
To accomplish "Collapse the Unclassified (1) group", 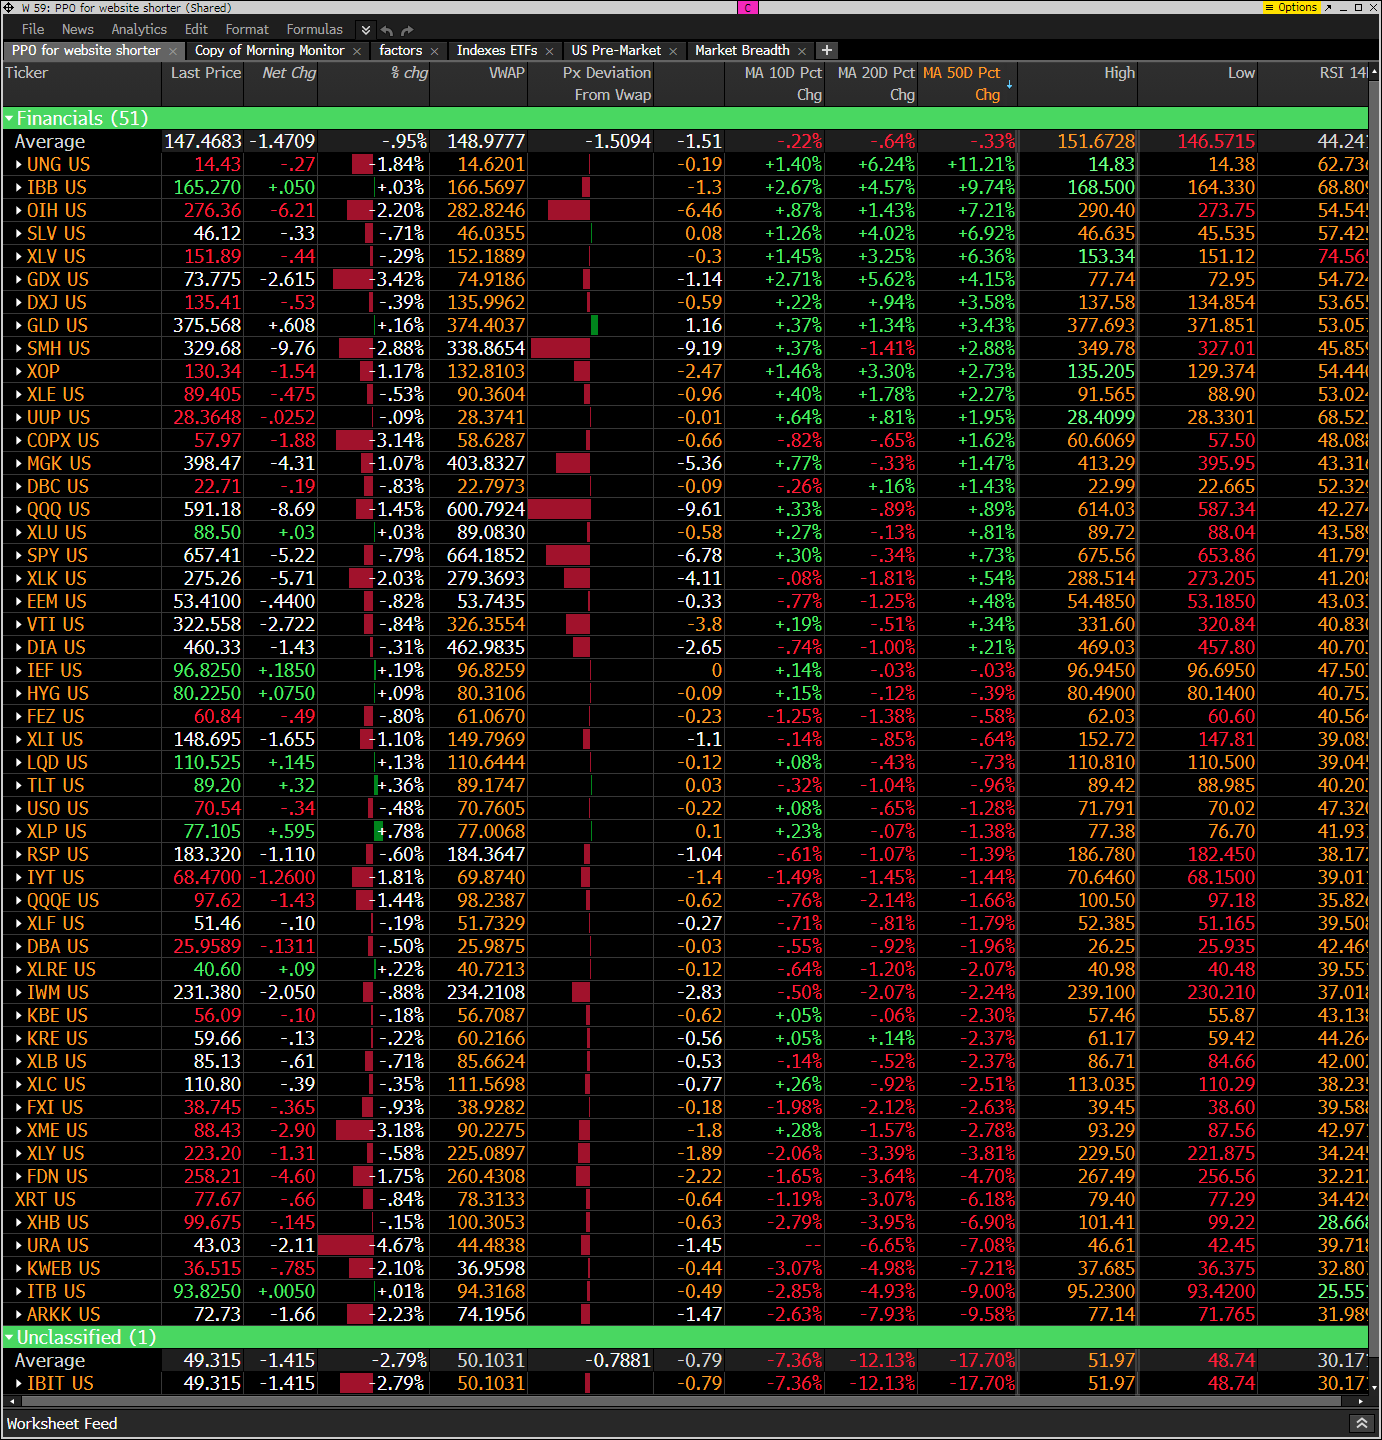I will (x=10, y=1338).
